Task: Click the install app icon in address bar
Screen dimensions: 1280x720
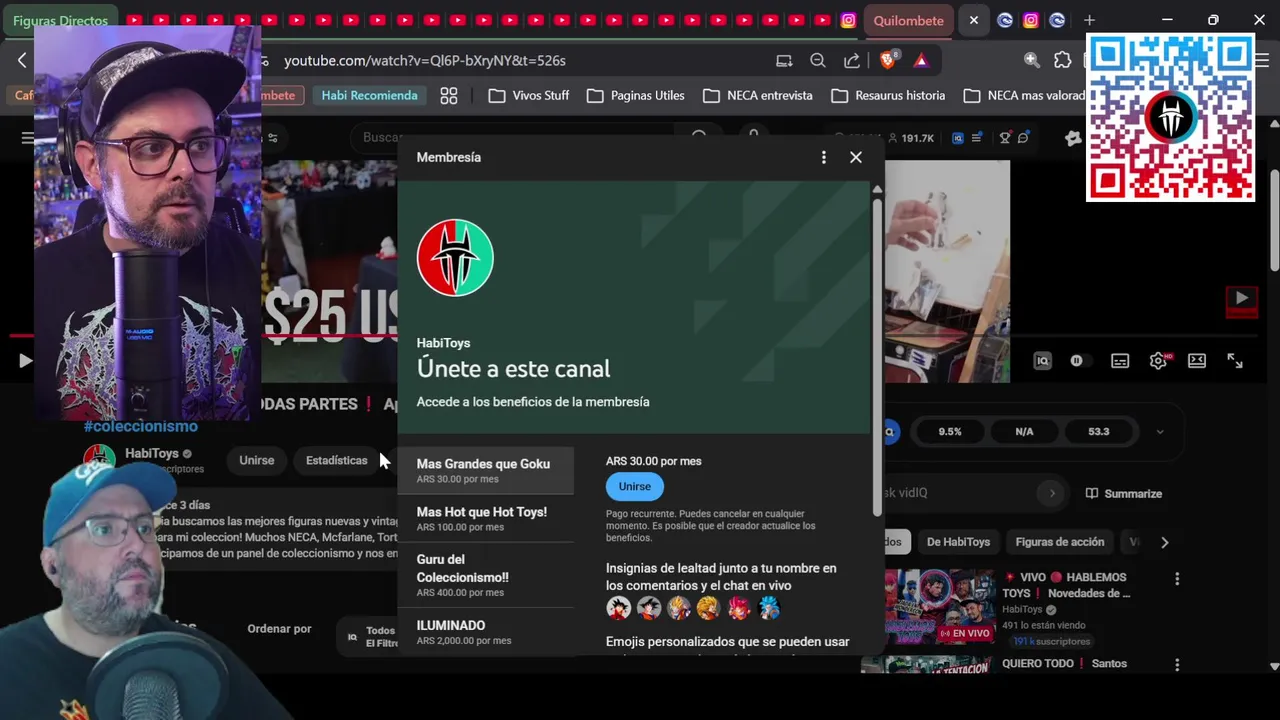Action: pos(784,60)
